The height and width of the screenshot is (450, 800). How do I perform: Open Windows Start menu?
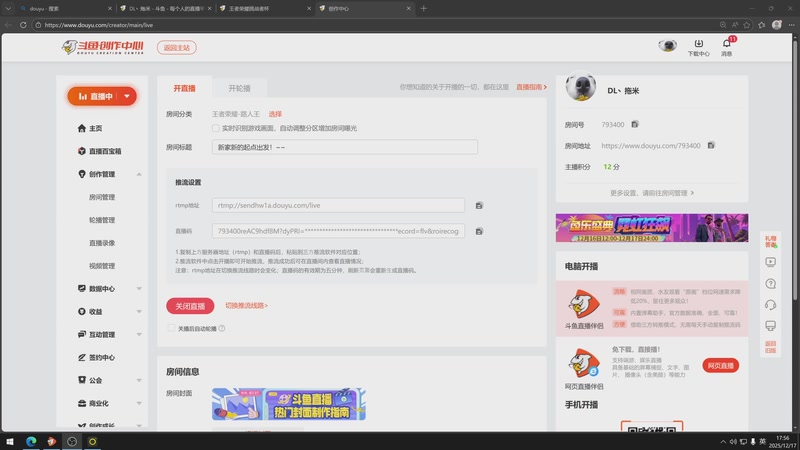[10, 441]
